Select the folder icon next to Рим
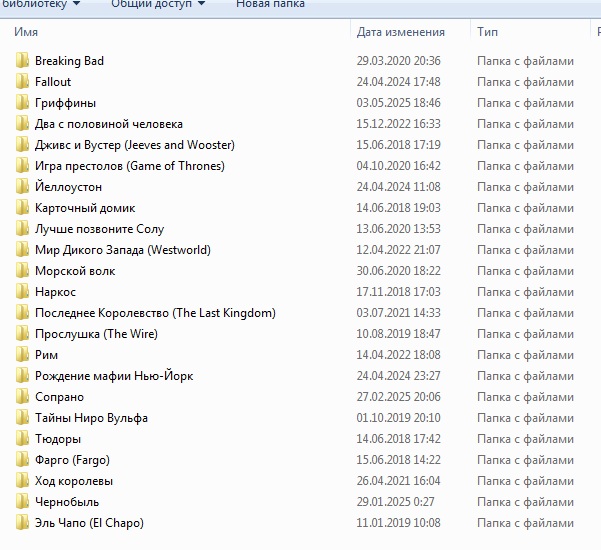Screen dimensions: 601x550 coord(22,355)
